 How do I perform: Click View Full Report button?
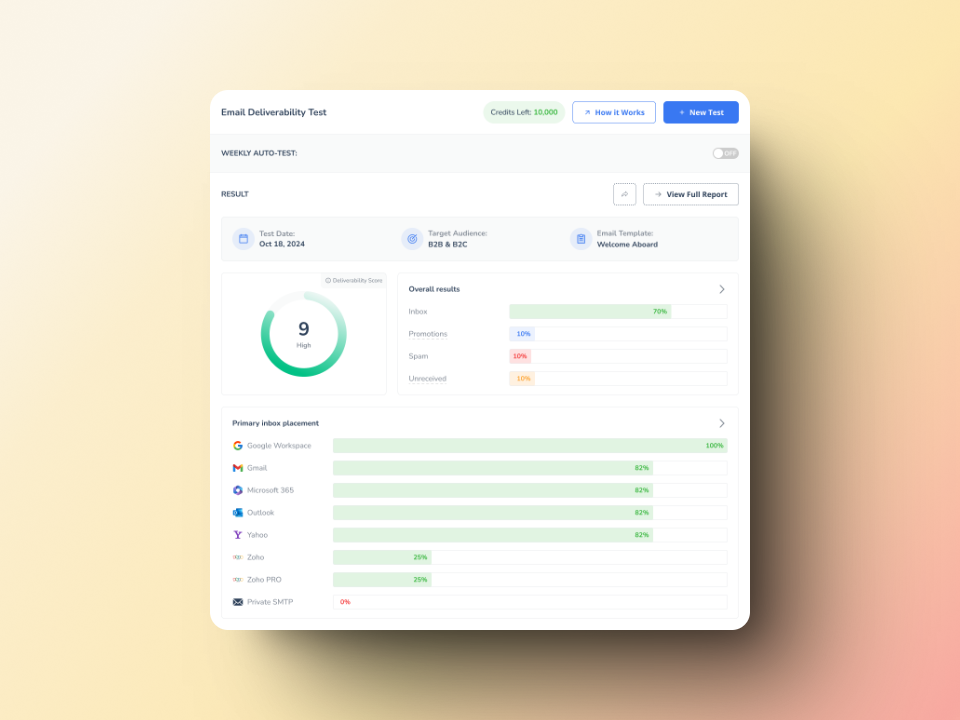point(690,194)
